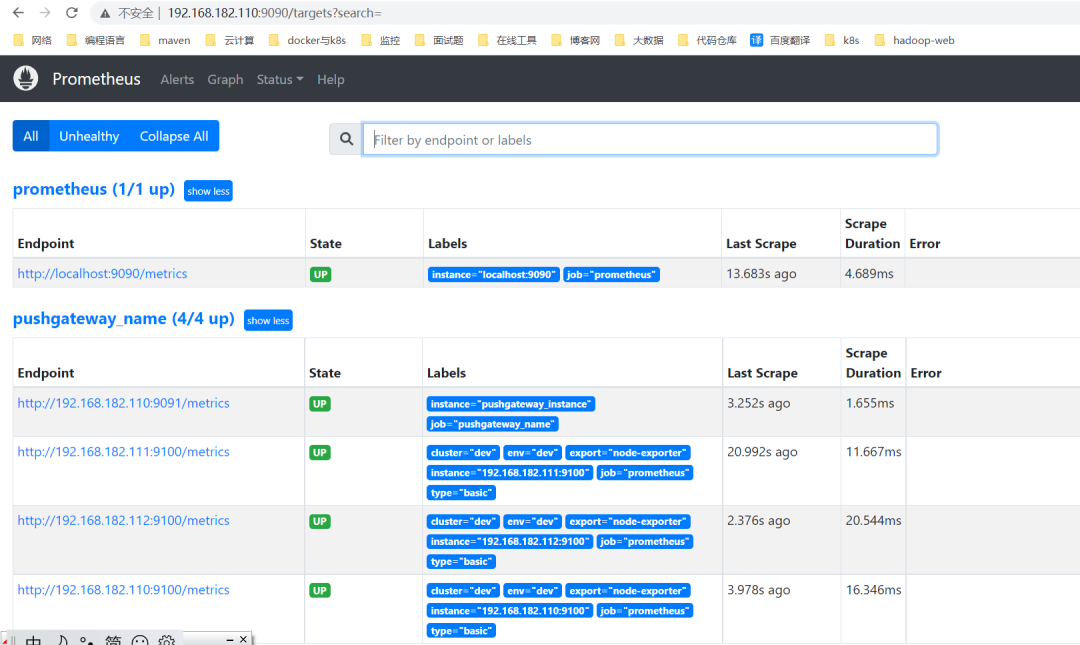Open the maven bookmark folder

(165, 40)
